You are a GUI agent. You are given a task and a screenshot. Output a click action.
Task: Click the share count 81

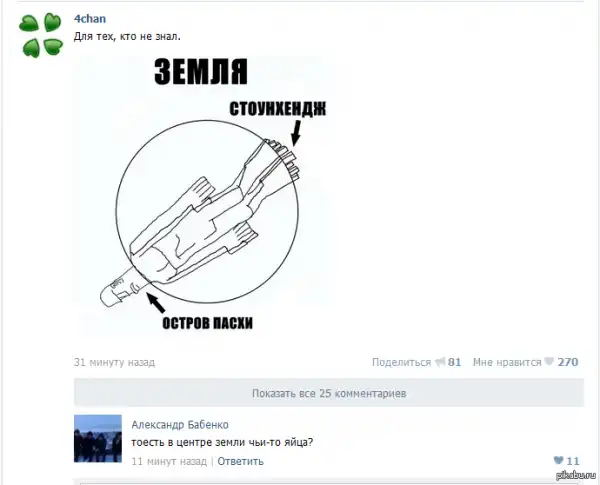pyautogui.click(x=454, y=362)
